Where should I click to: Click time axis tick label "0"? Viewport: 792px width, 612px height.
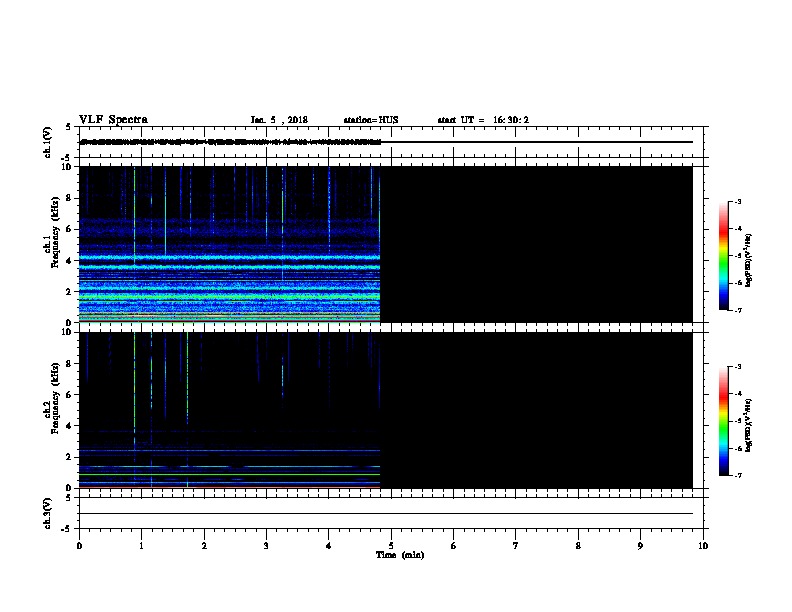click(79, 546)
